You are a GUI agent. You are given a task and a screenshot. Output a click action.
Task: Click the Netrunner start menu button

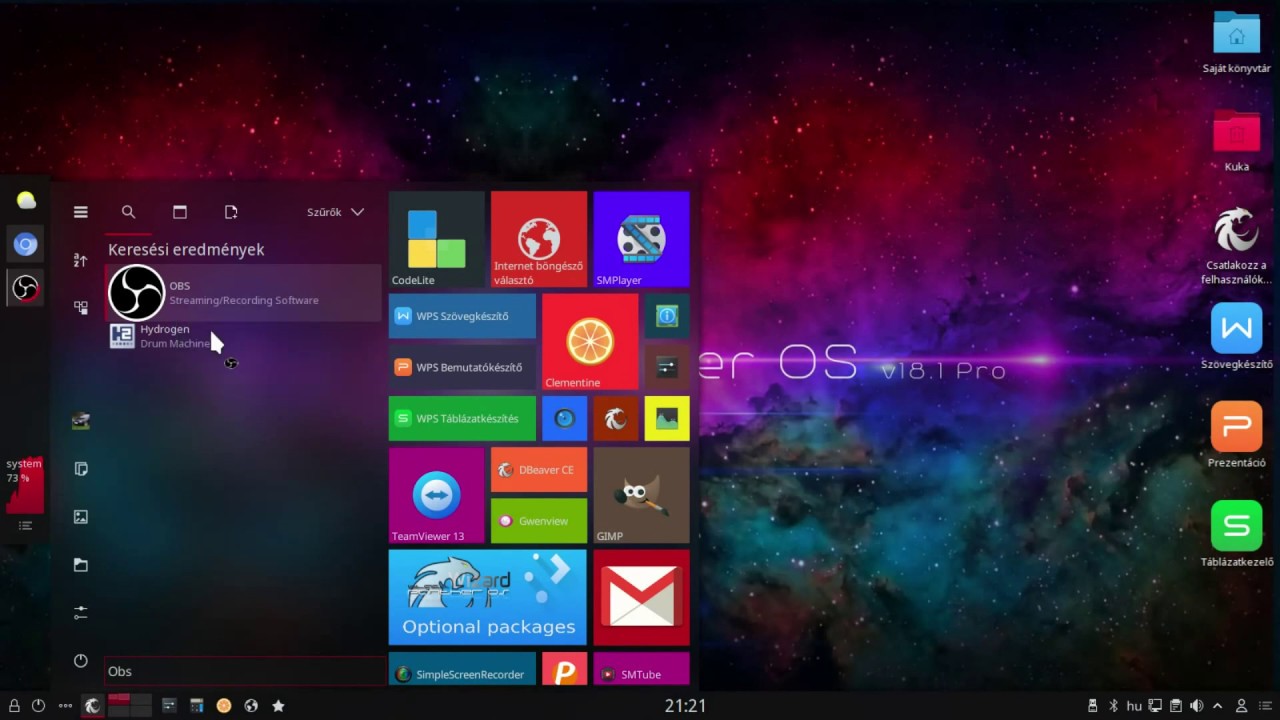pyautogui.click(x=92, y=705)
